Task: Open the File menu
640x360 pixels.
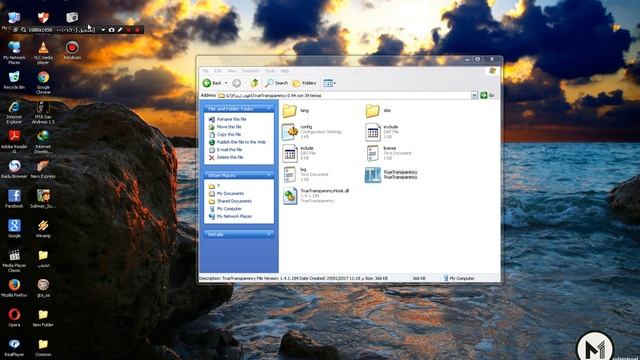Action: click(205, 71)
